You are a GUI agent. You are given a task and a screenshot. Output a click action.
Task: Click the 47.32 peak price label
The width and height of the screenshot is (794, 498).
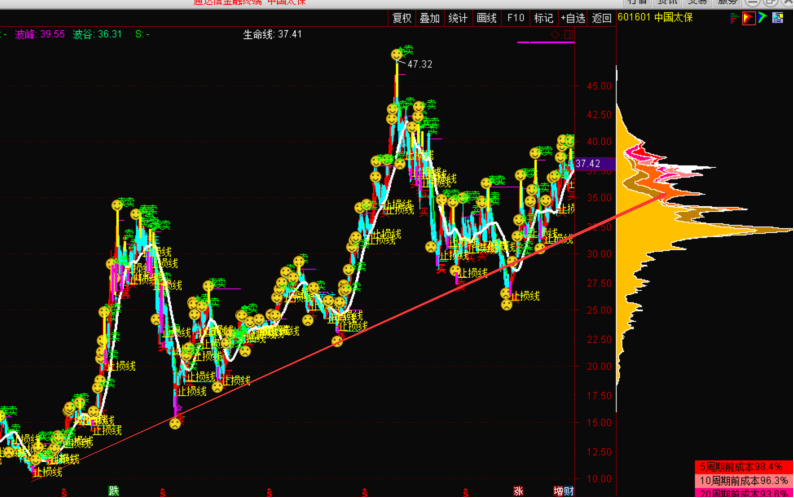[420, 64]
